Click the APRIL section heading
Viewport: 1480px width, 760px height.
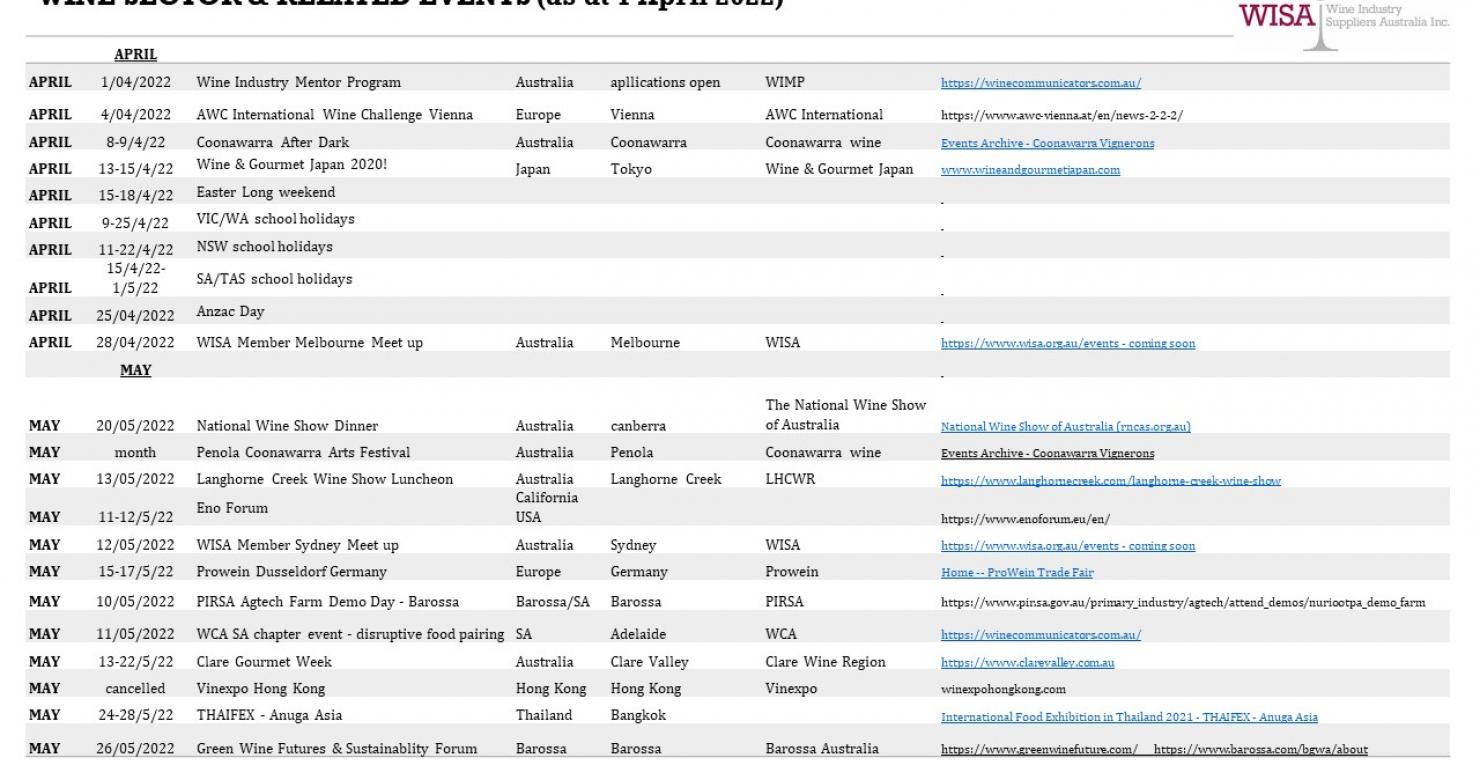pos(135,55)
